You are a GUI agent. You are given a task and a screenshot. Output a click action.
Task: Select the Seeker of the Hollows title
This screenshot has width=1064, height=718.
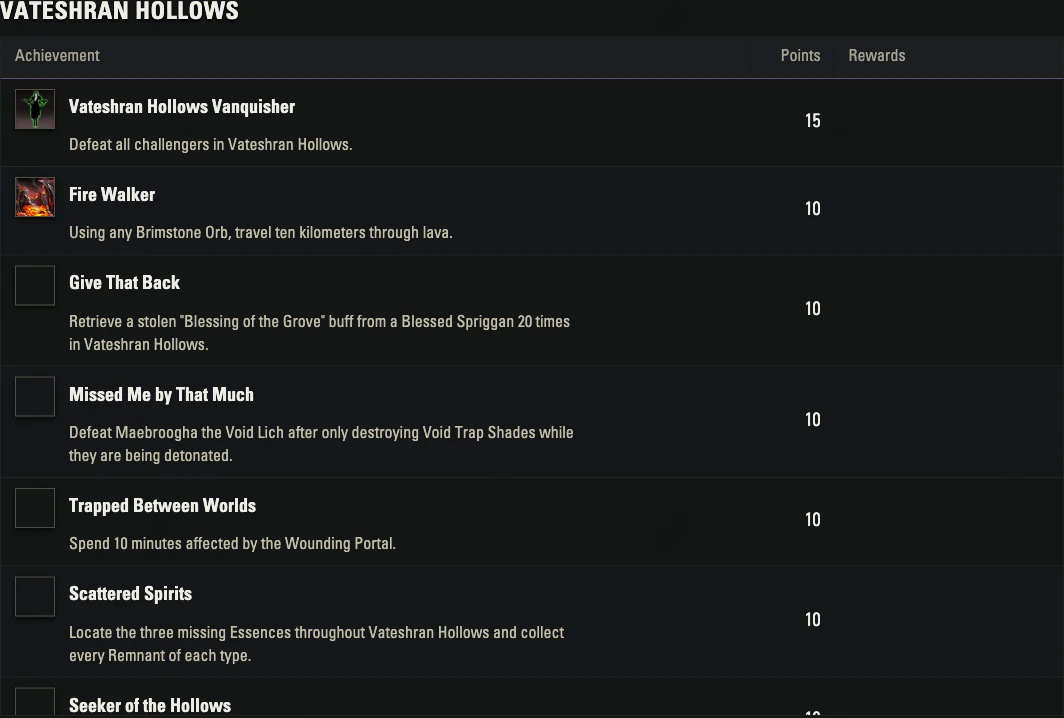[x=150, y=706]
